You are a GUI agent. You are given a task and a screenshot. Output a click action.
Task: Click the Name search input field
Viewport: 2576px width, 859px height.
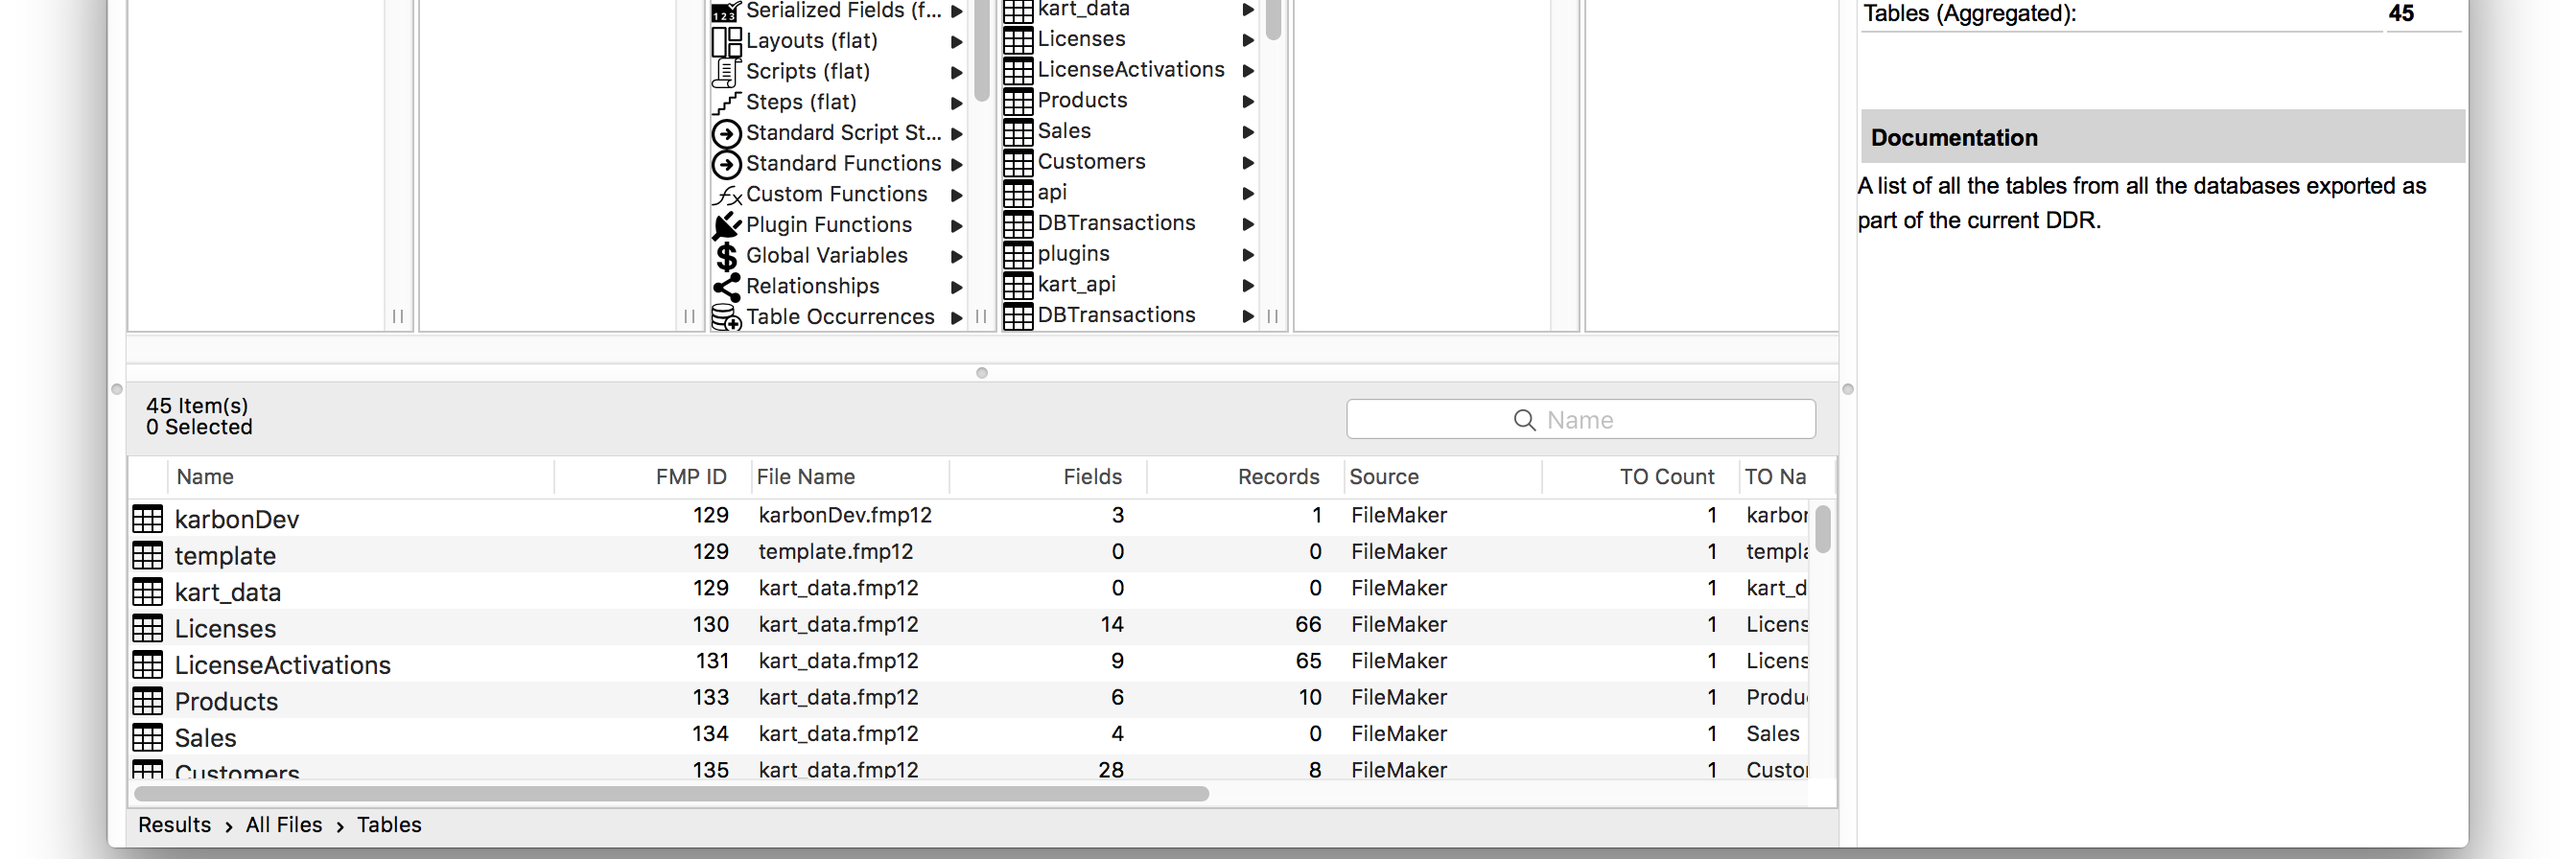[1580, 419]
